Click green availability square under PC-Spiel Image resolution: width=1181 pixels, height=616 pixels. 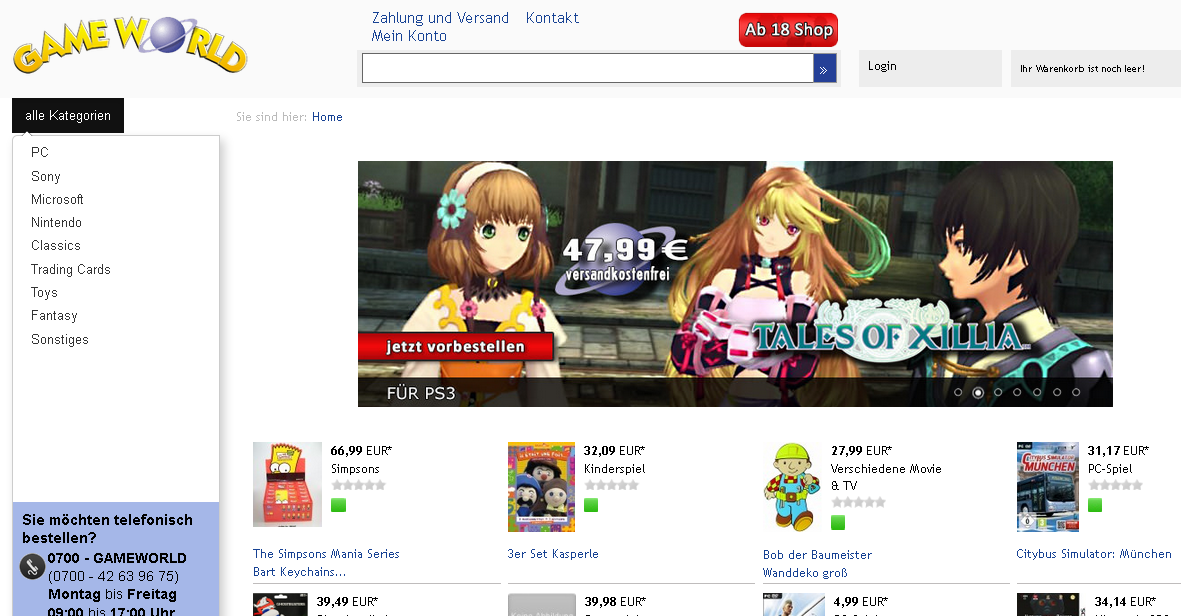point(1095,505)
